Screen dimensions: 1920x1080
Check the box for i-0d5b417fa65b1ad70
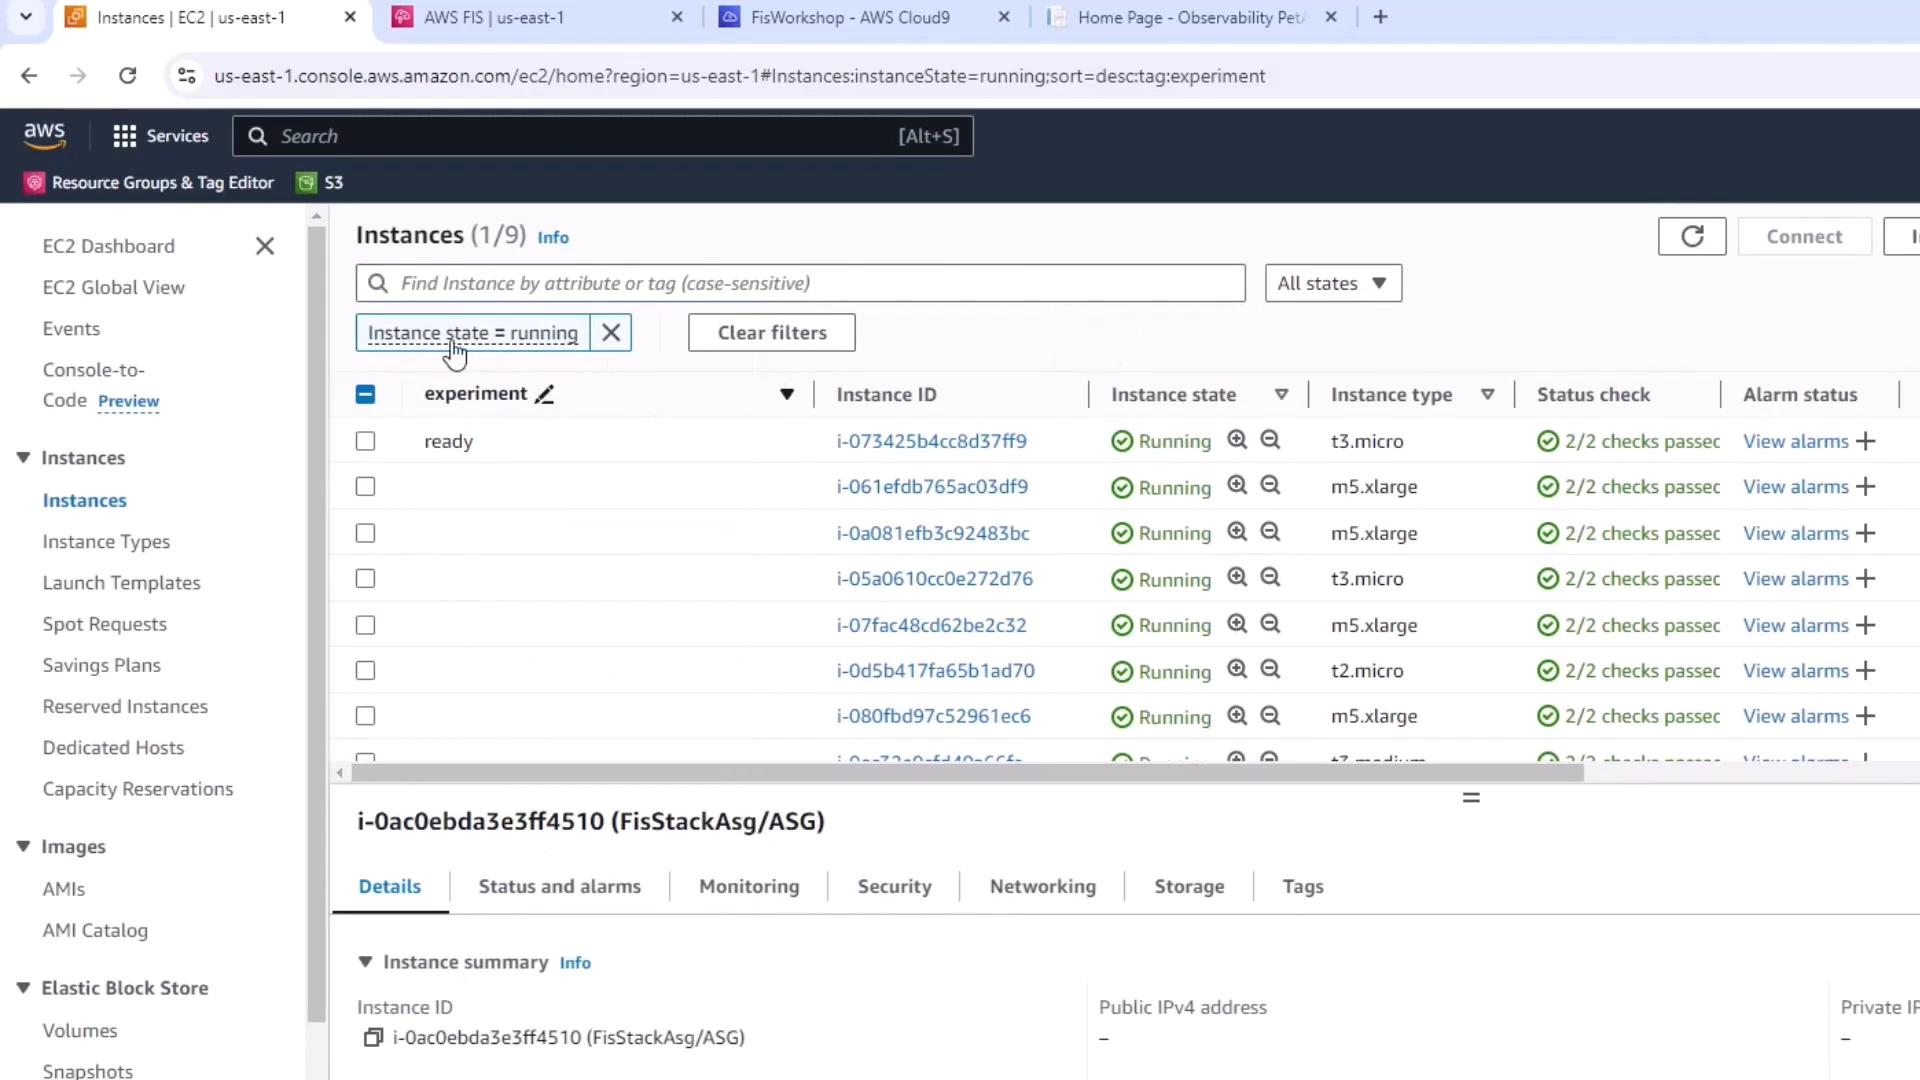pyautogui.click(x=365, y=671)
